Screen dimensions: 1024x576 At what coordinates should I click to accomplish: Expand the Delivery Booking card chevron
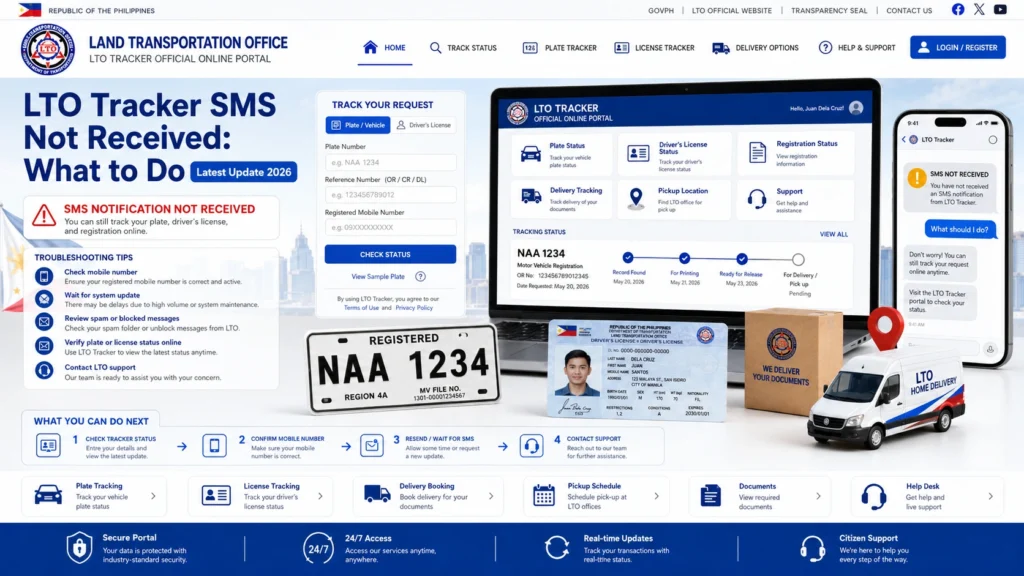491,496
